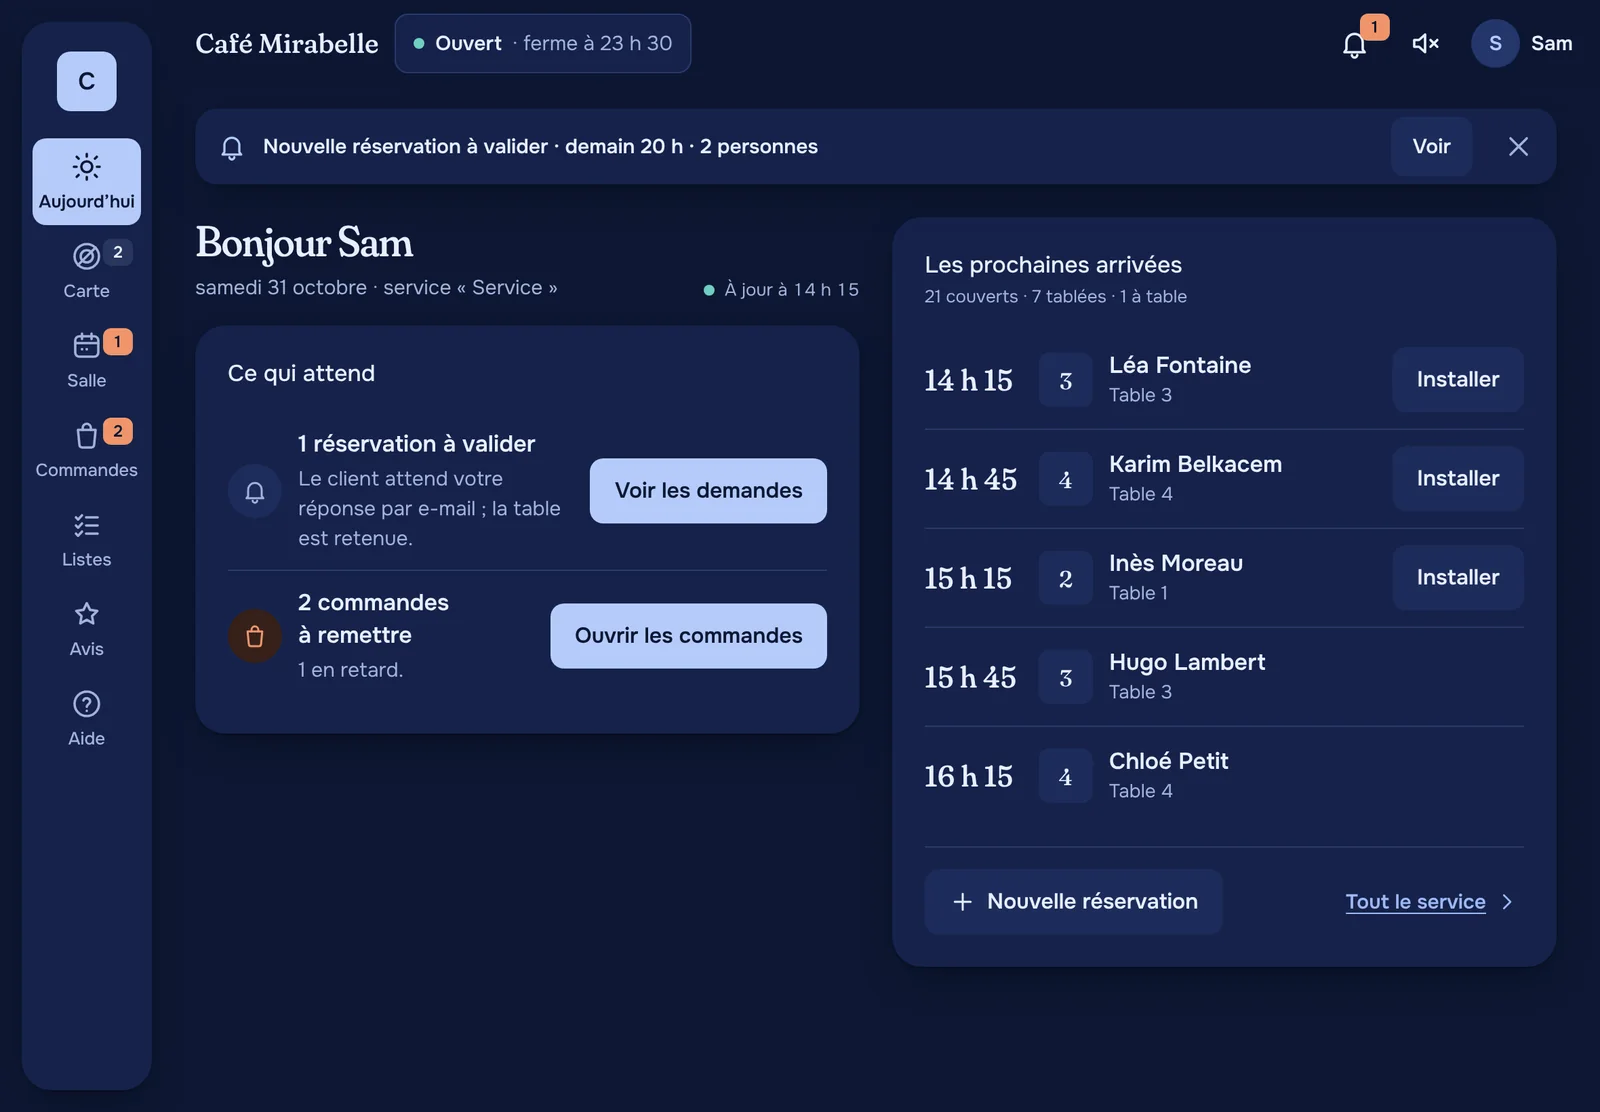1600x1112 pixels.
Task: Open the Commandes bag icon in sidebar
Action: tap(86, 436)
